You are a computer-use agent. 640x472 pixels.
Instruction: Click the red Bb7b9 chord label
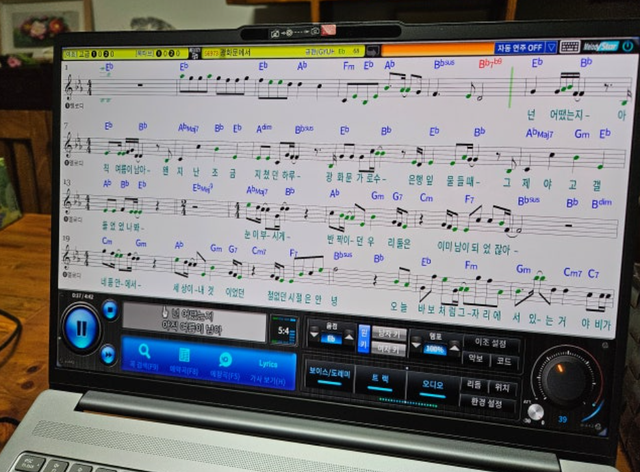pos(490,64)
